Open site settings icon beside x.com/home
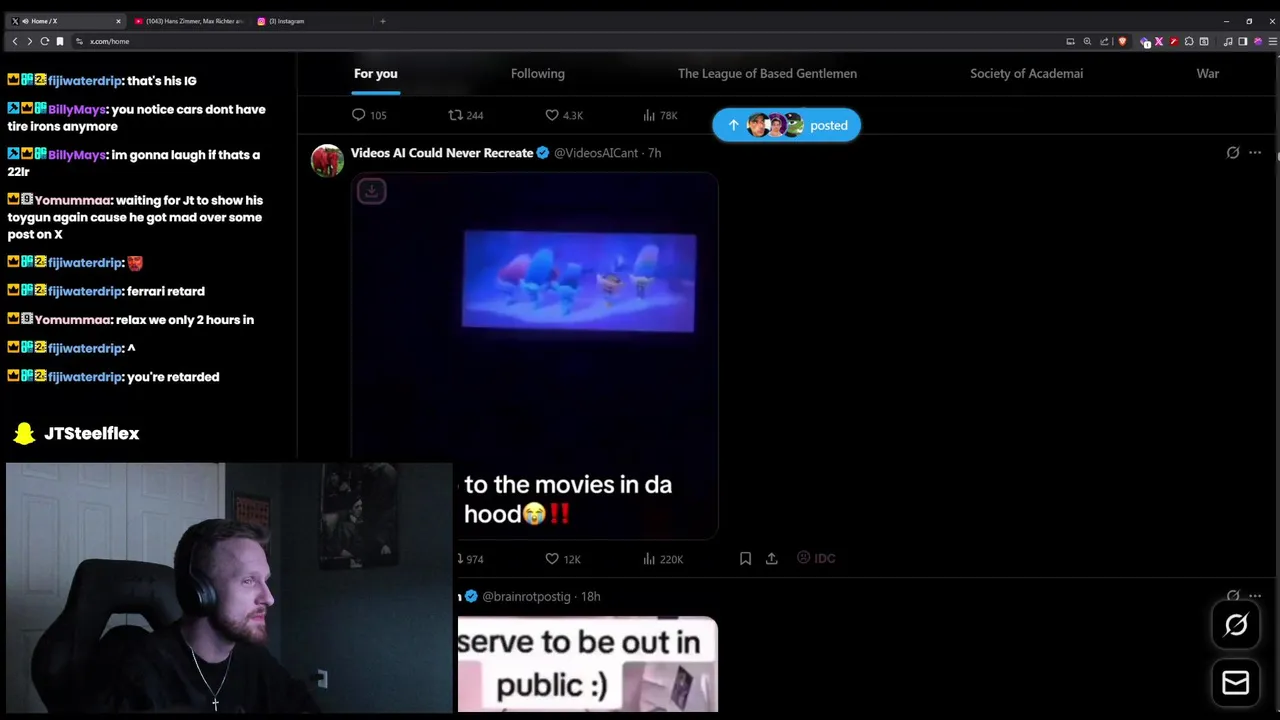This screenshot has height=720, width=1280. [x=79, y=41]
